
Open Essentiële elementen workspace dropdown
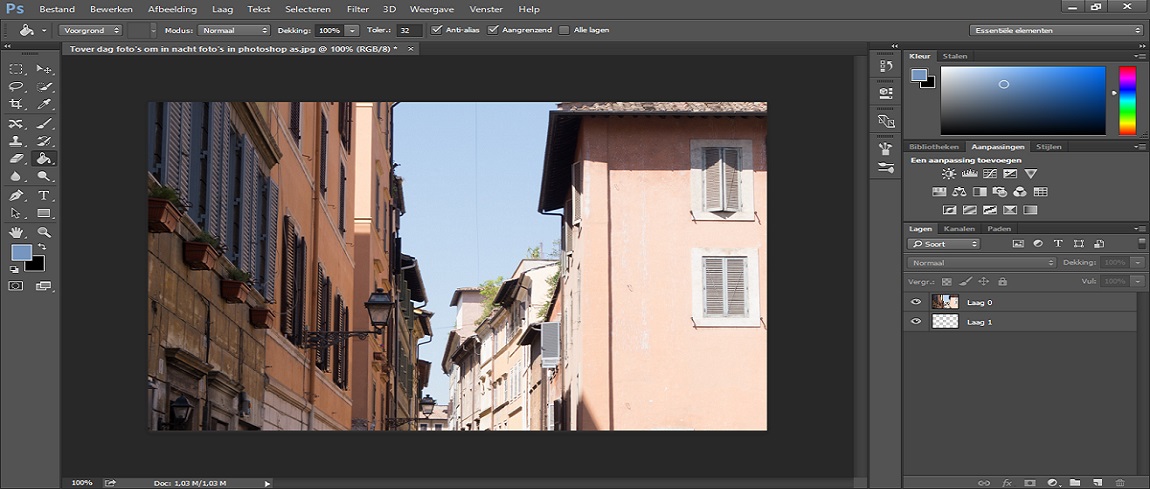1055,30
